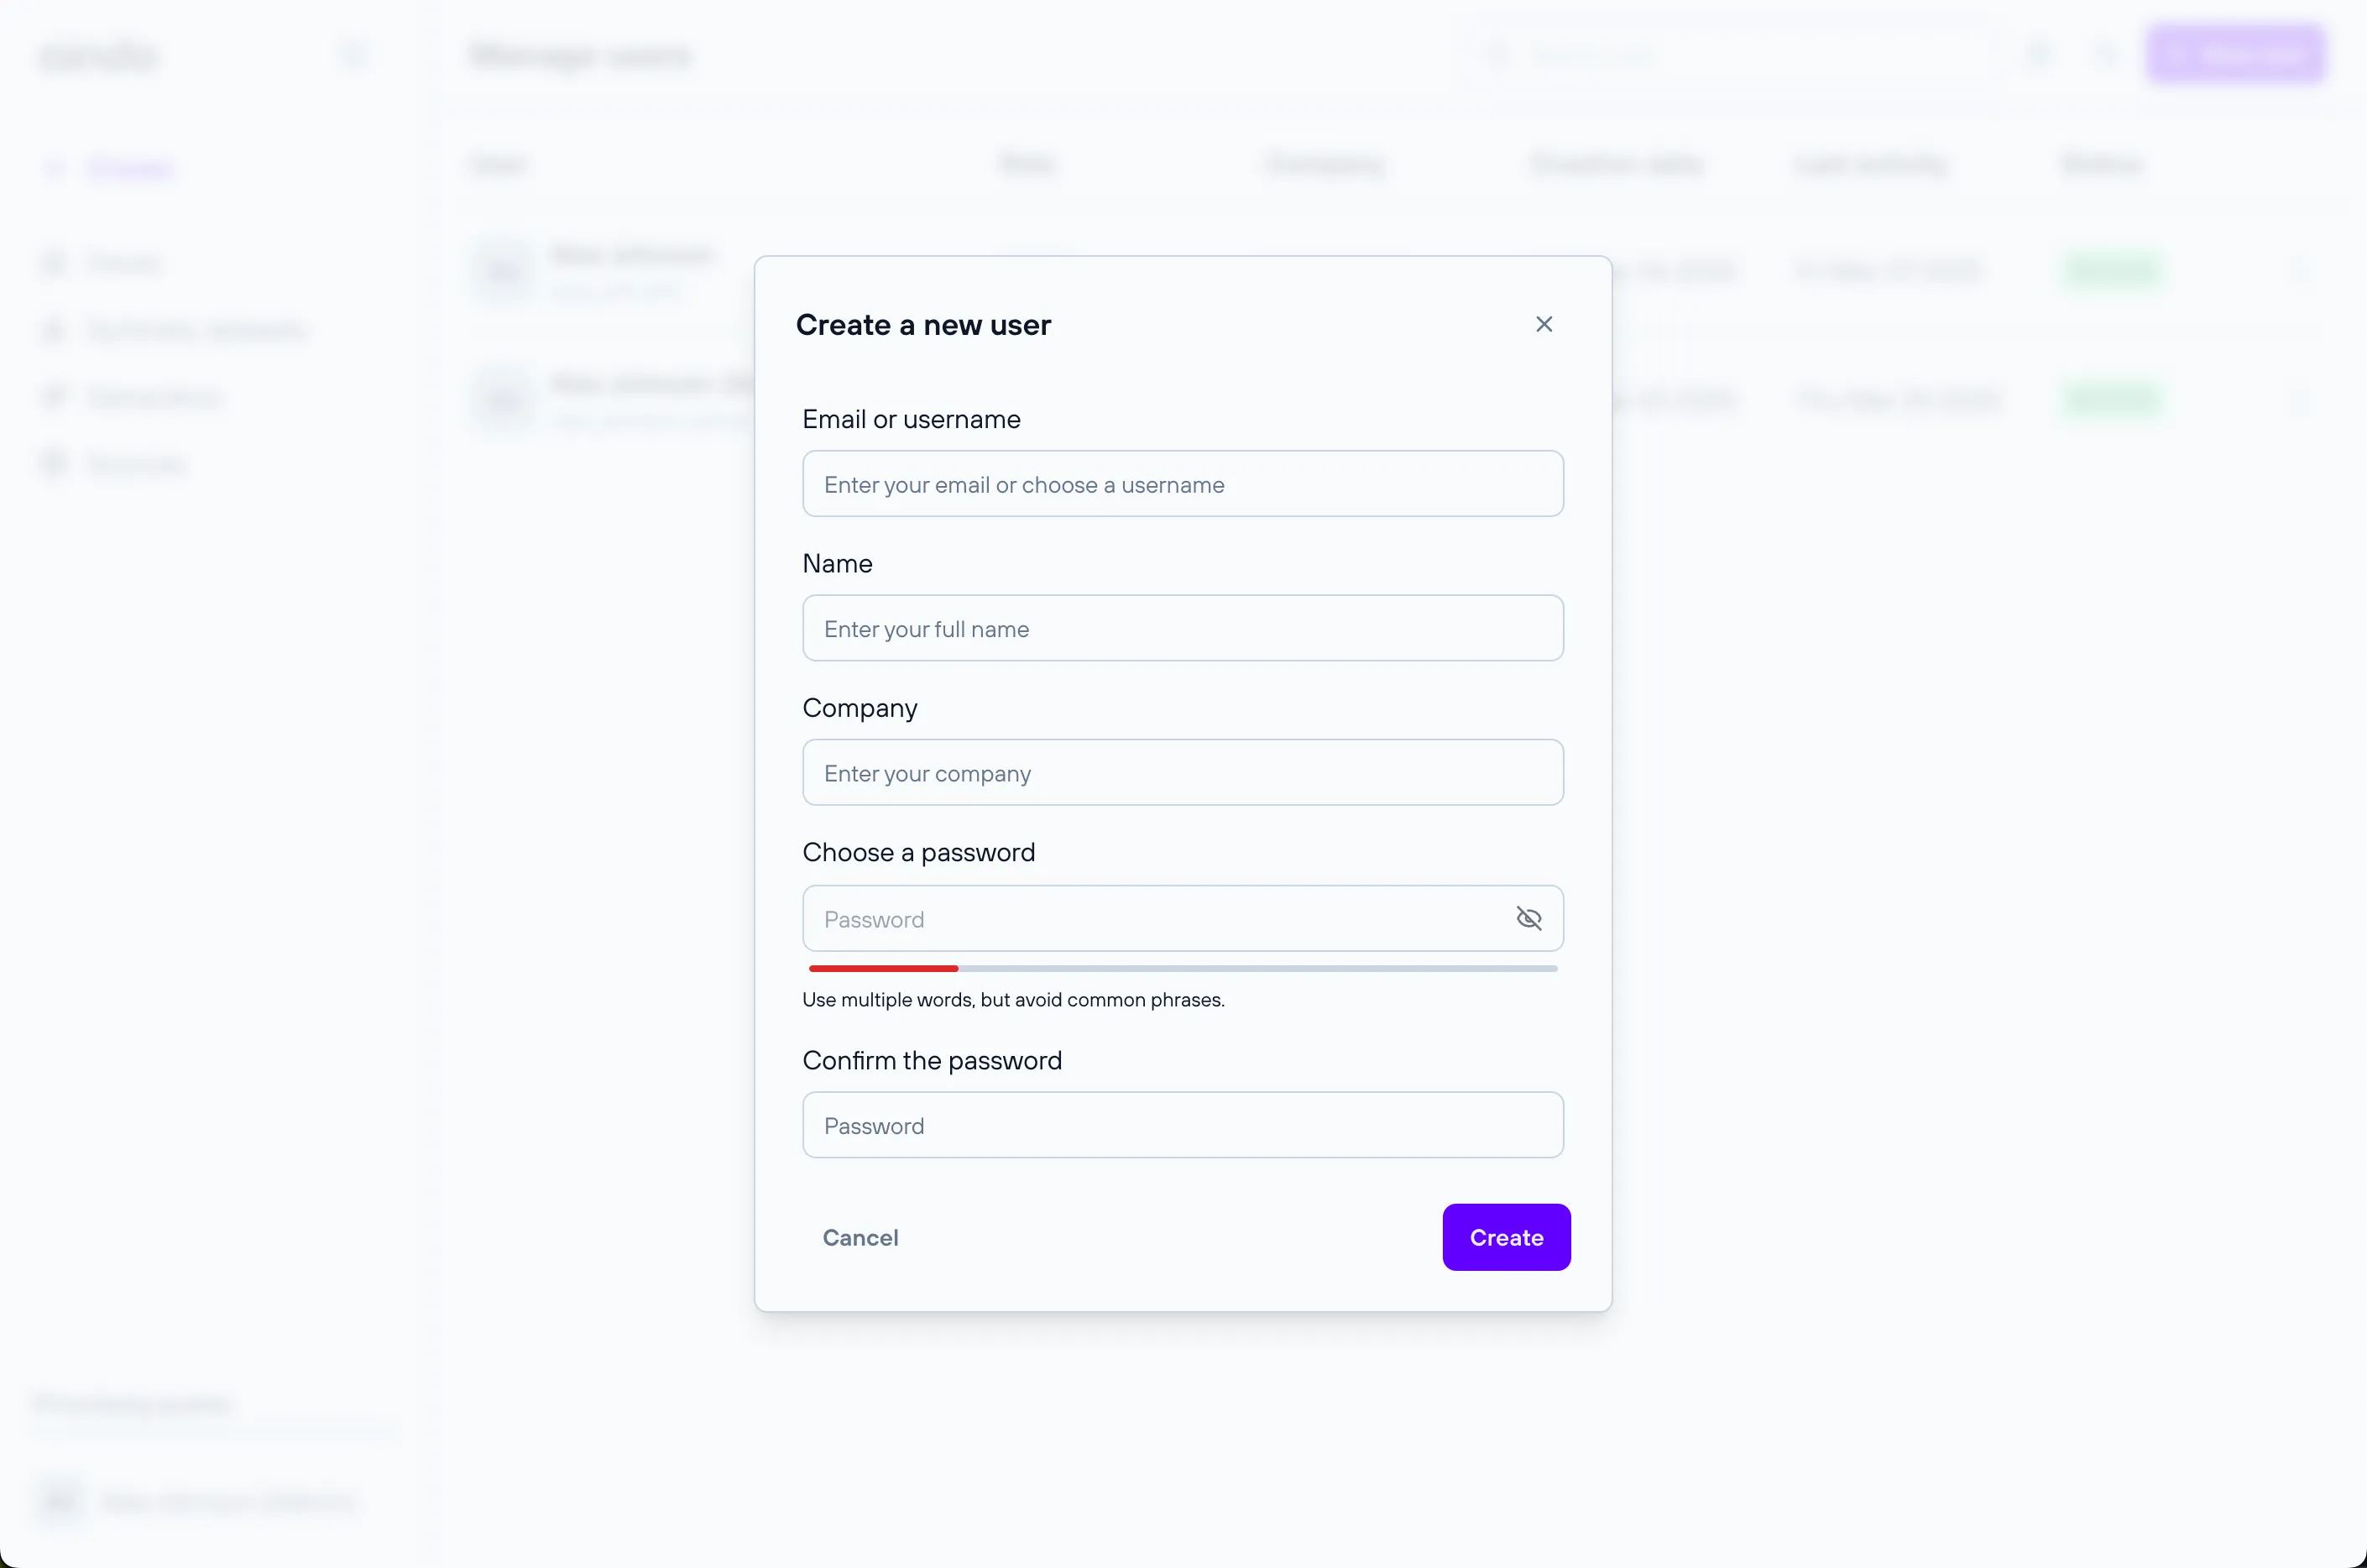Click the red password strength meter bar

883,968
